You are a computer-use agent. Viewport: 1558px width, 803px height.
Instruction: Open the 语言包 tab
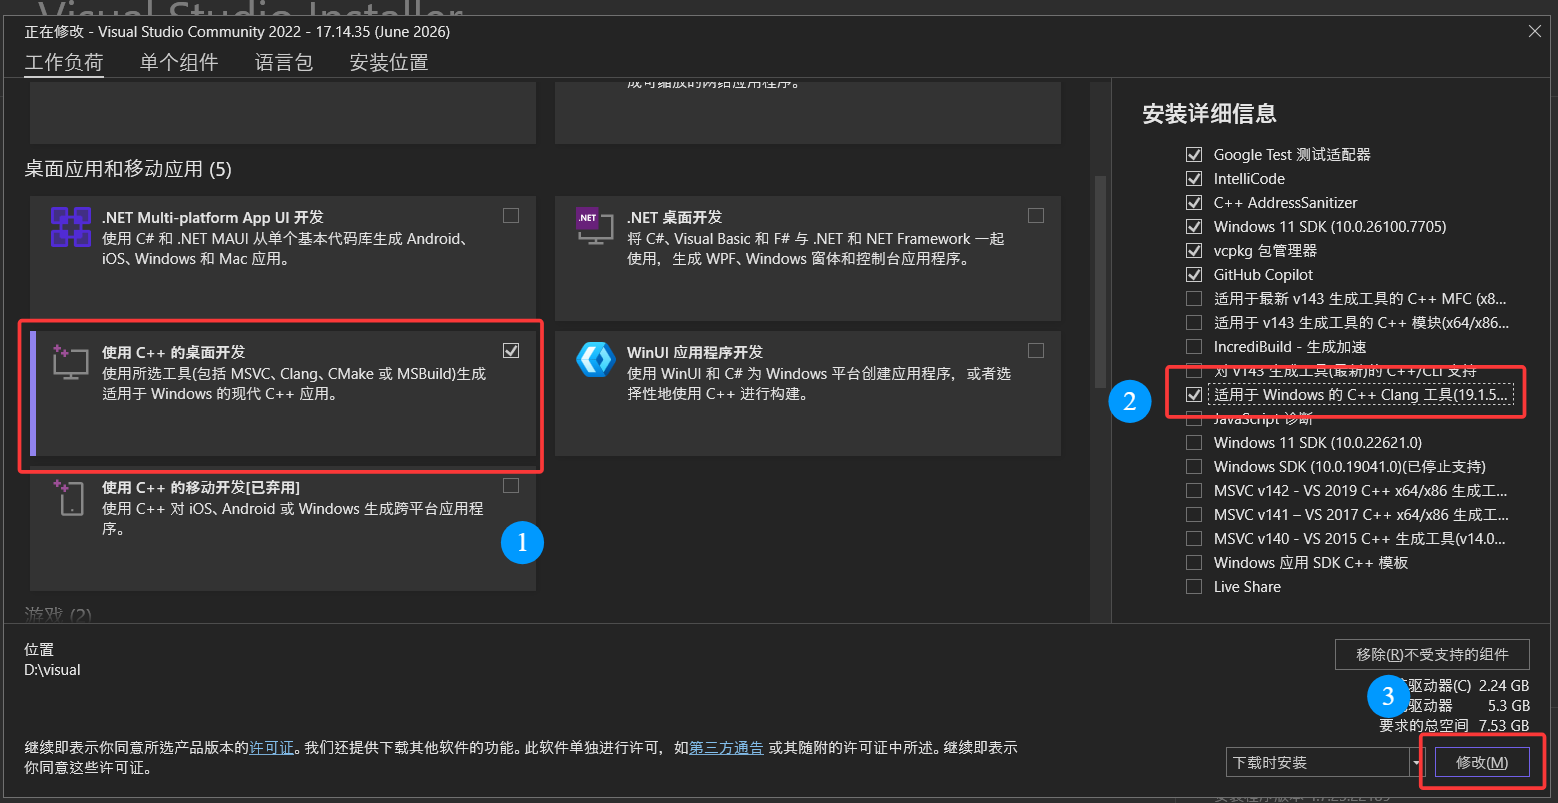[284, 62]
